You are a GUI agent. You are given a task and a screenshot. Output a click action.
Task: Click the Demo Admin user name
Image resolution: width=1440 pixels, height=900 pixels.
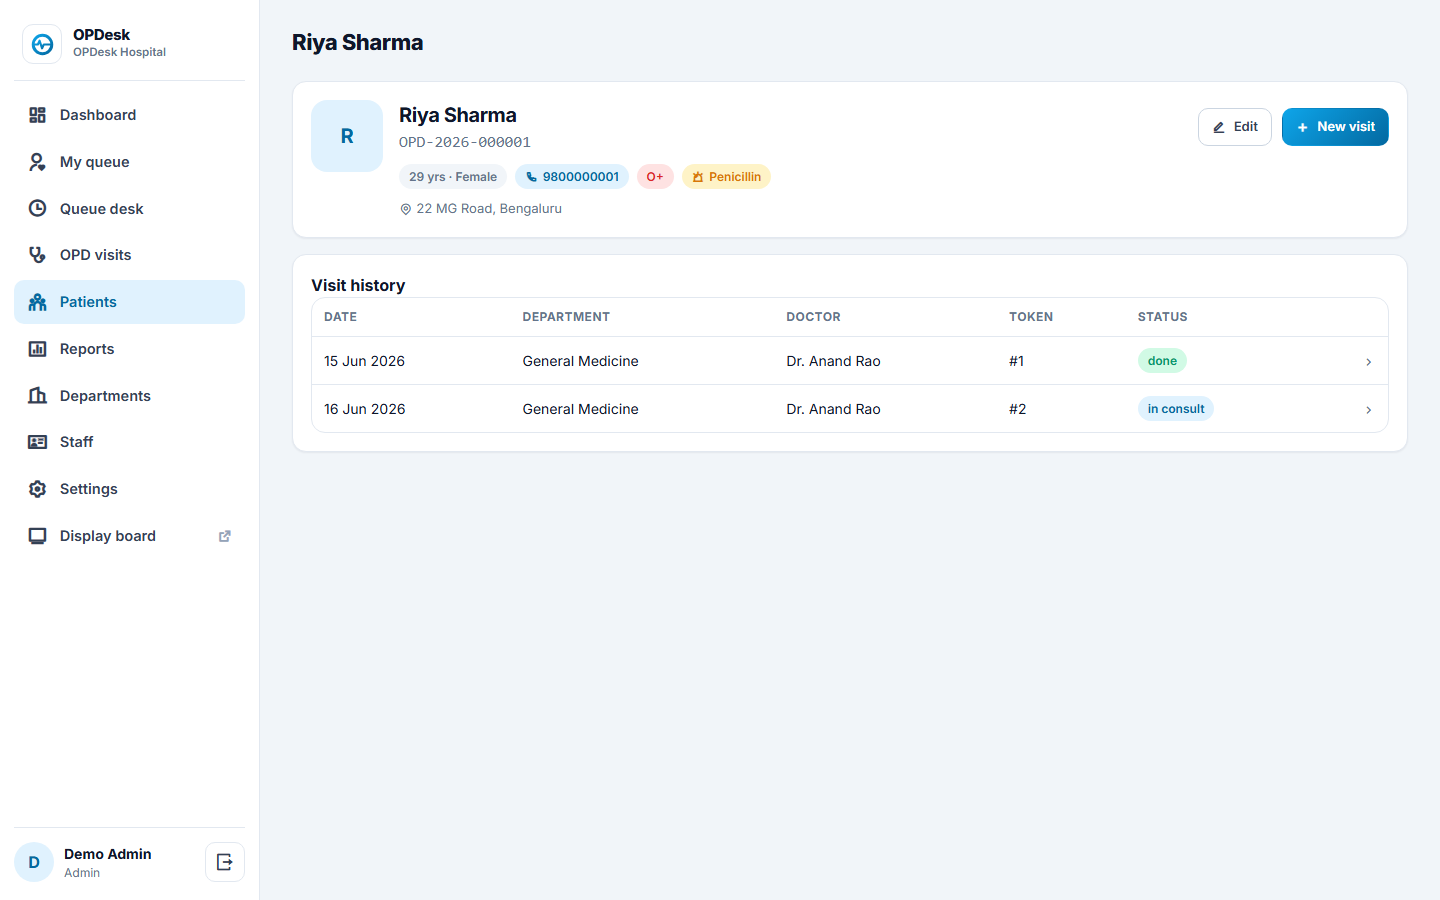(108, 854)
